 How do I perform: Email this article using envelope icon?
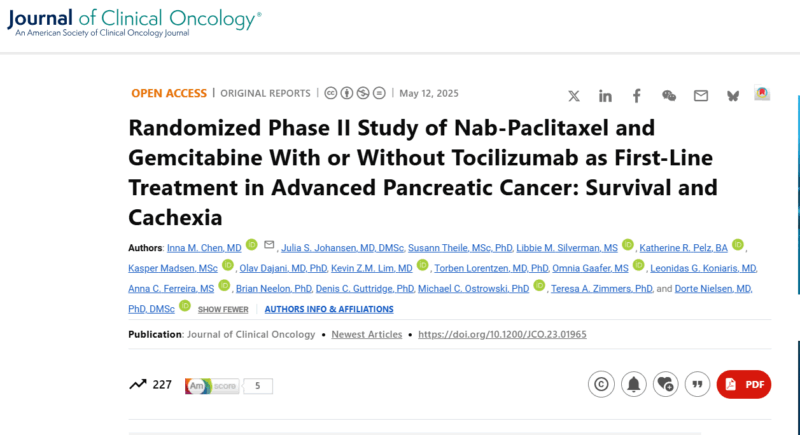click(701, 96)
